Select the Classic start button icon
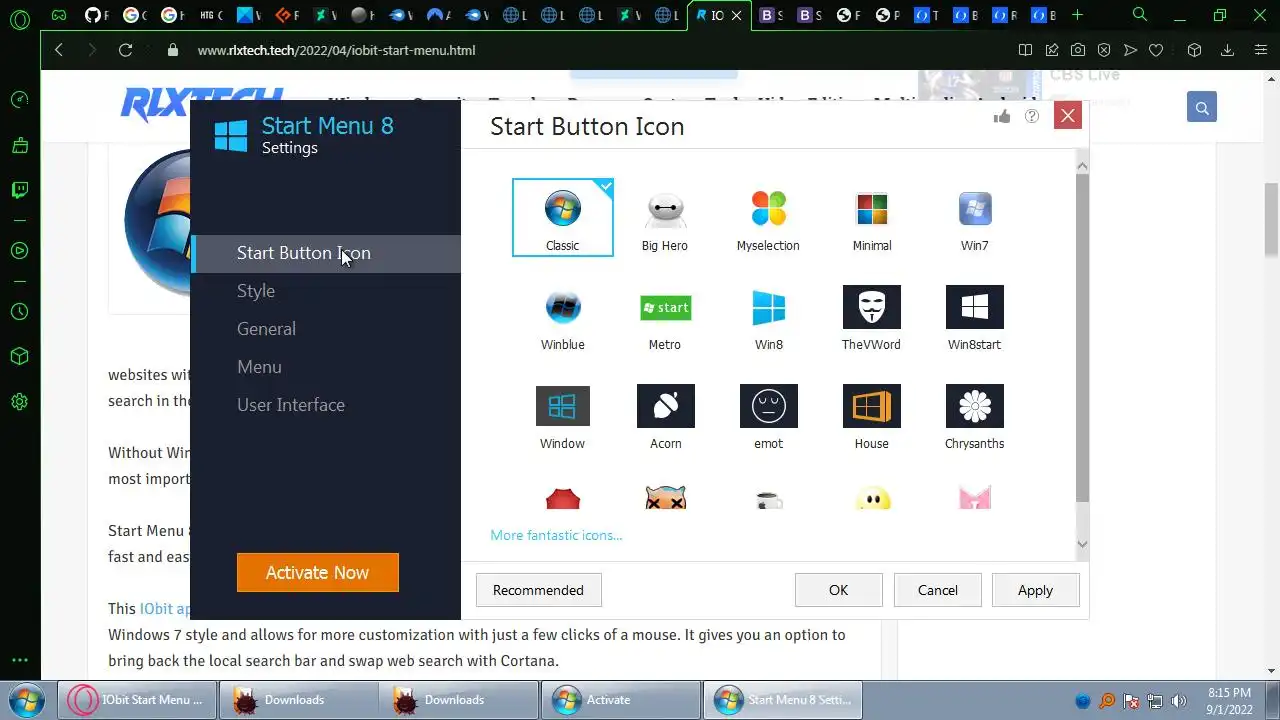The height and width of the screenshot is (720, 1280). click(x=562, y=217)
